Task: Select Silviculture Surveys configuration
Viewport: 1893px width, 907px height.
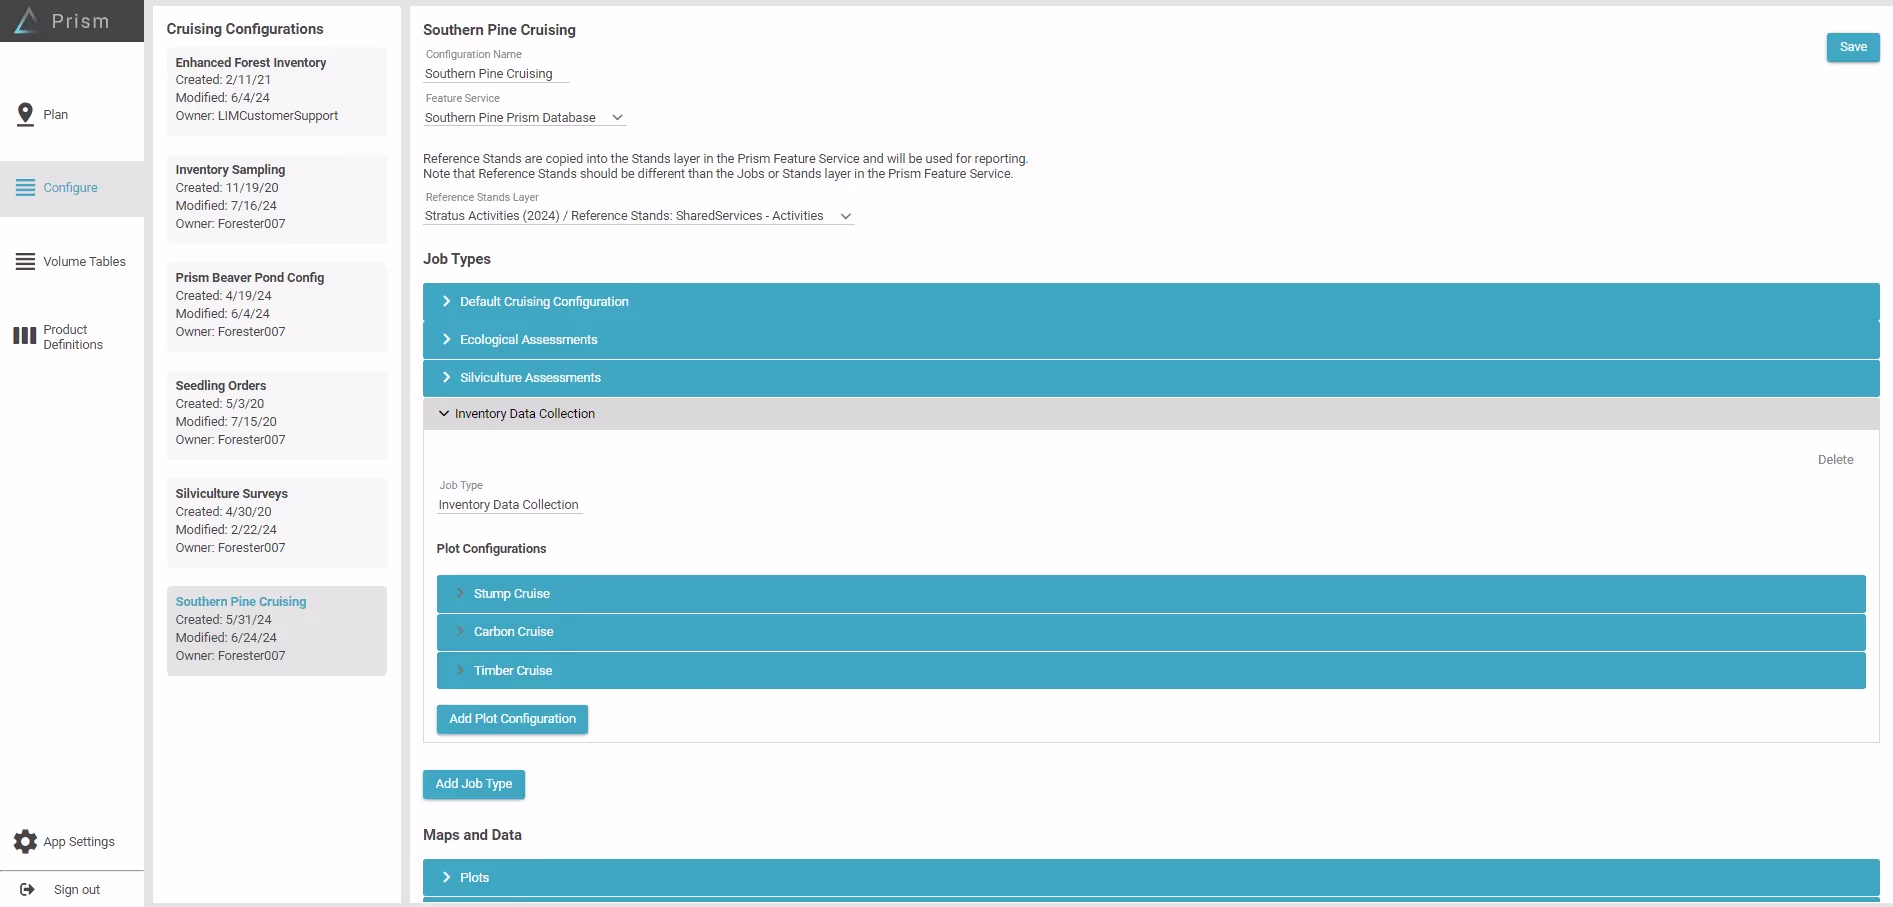Action: click(277, 522)
